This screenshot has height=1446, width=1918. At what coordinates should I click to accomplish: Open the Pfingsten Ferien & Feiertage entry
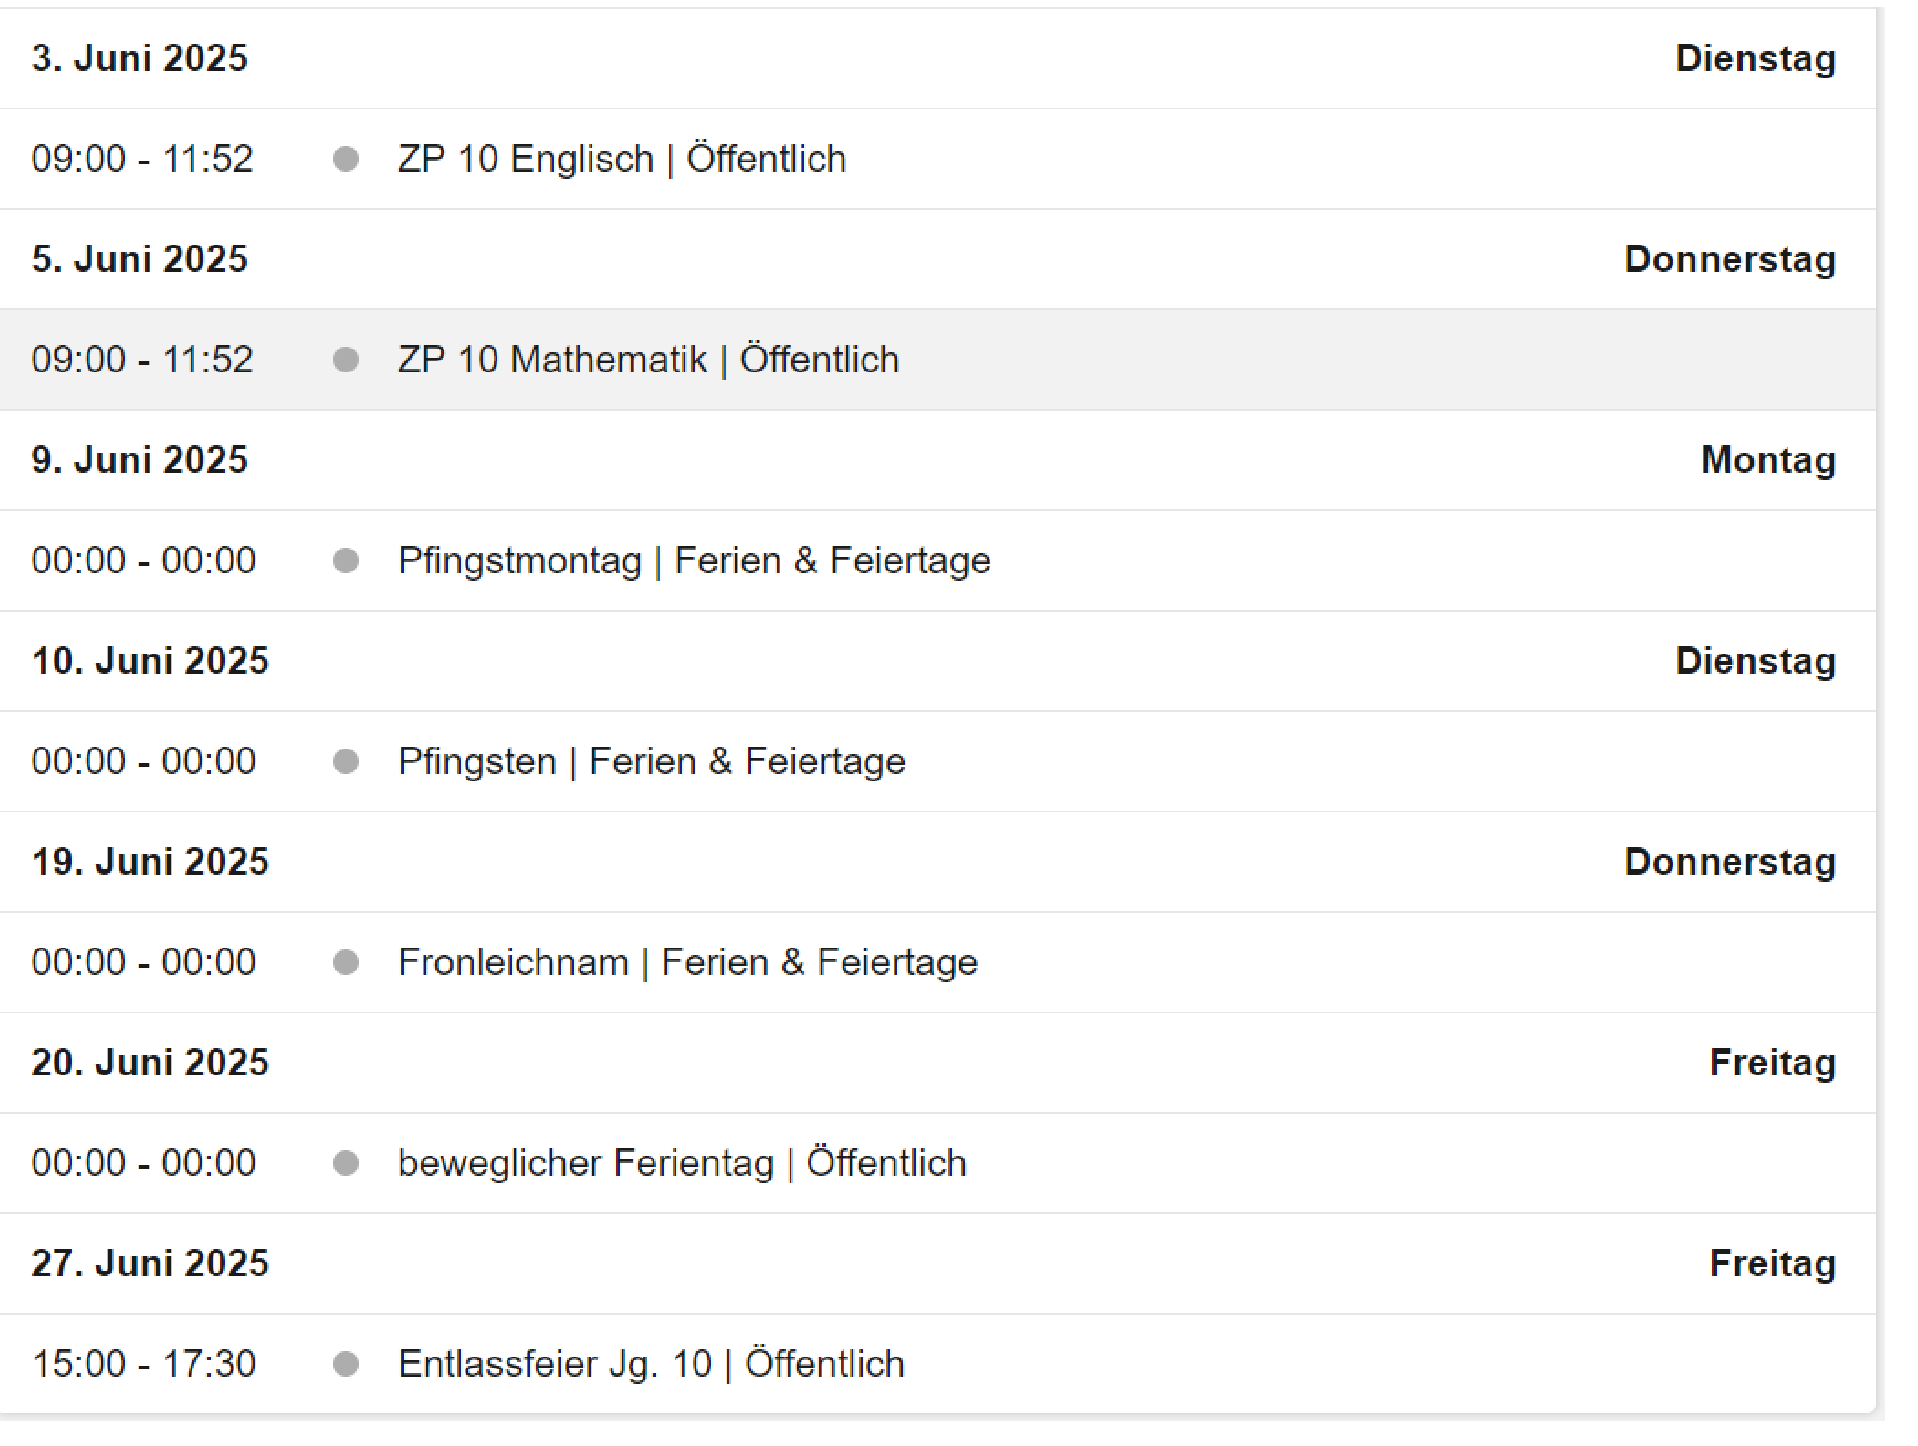652,762
